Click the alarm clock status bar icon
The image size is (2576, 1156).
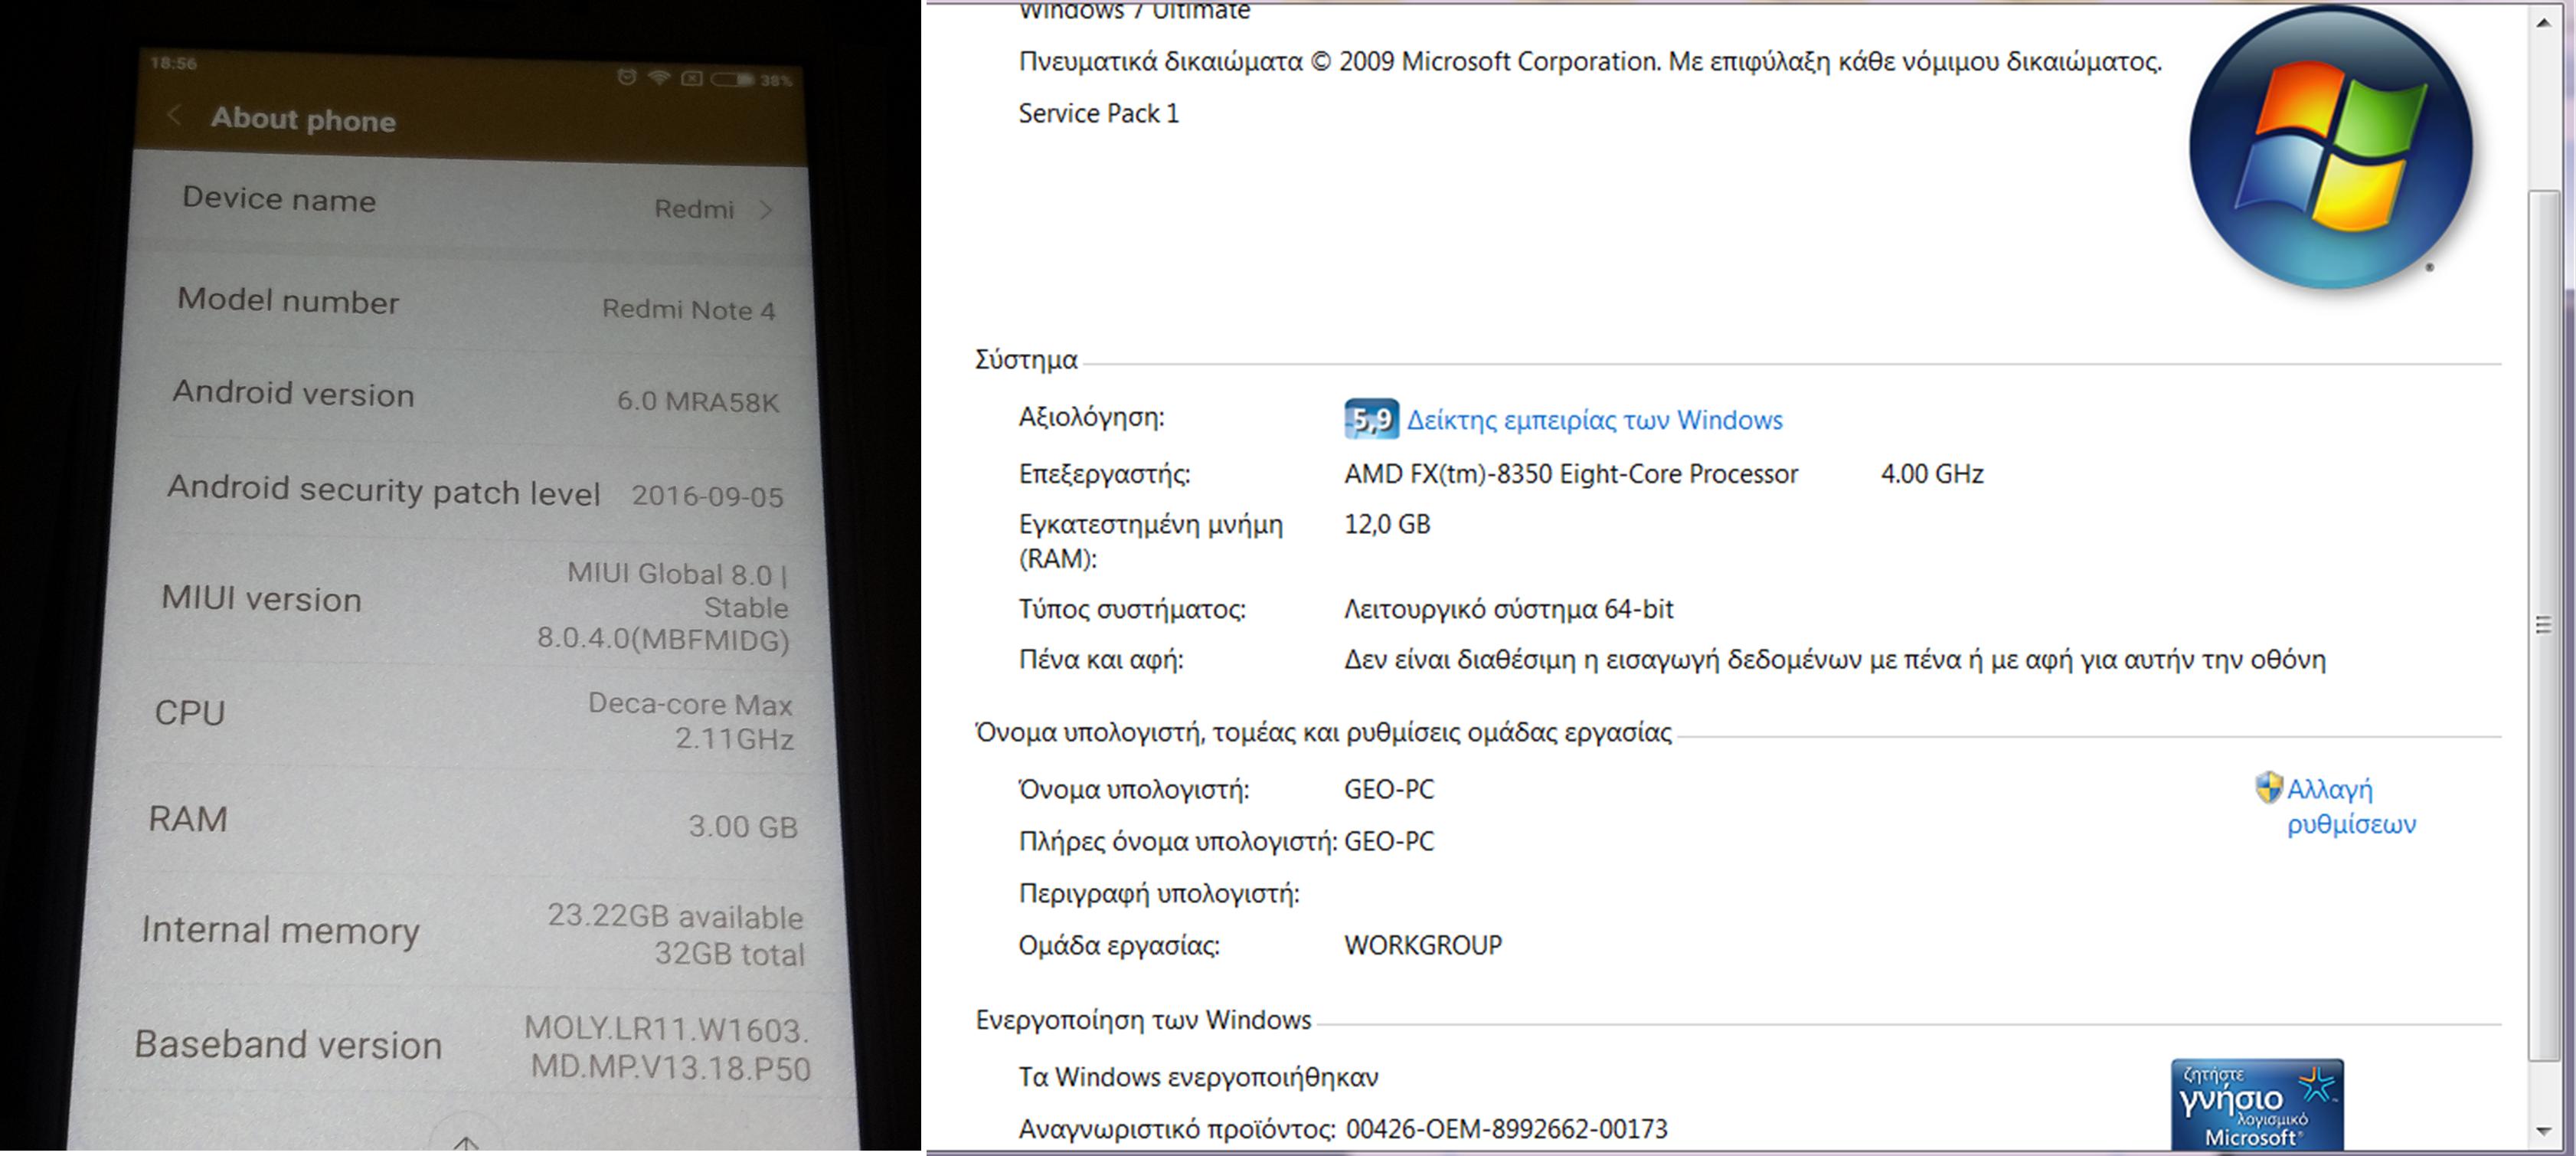coord(626,77)
